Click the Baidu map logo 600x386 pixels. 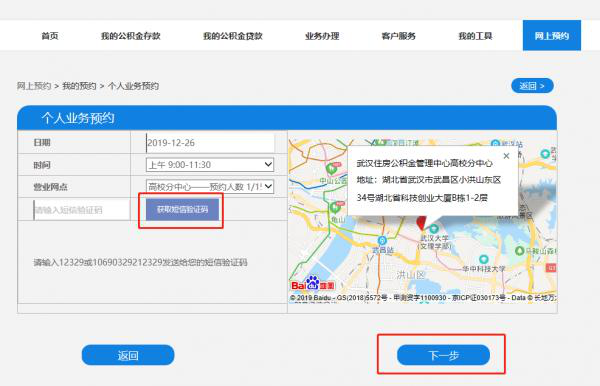tap(313, 283)
